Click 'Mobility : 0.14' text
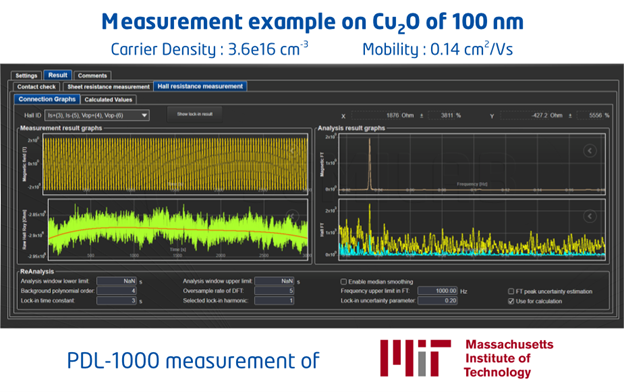This screenshot has height=392, width=624. tap(437, 49)
